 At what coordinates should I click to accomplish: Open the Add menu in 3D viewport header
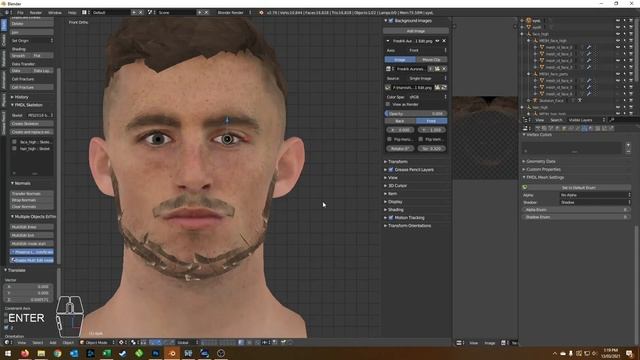53,342
